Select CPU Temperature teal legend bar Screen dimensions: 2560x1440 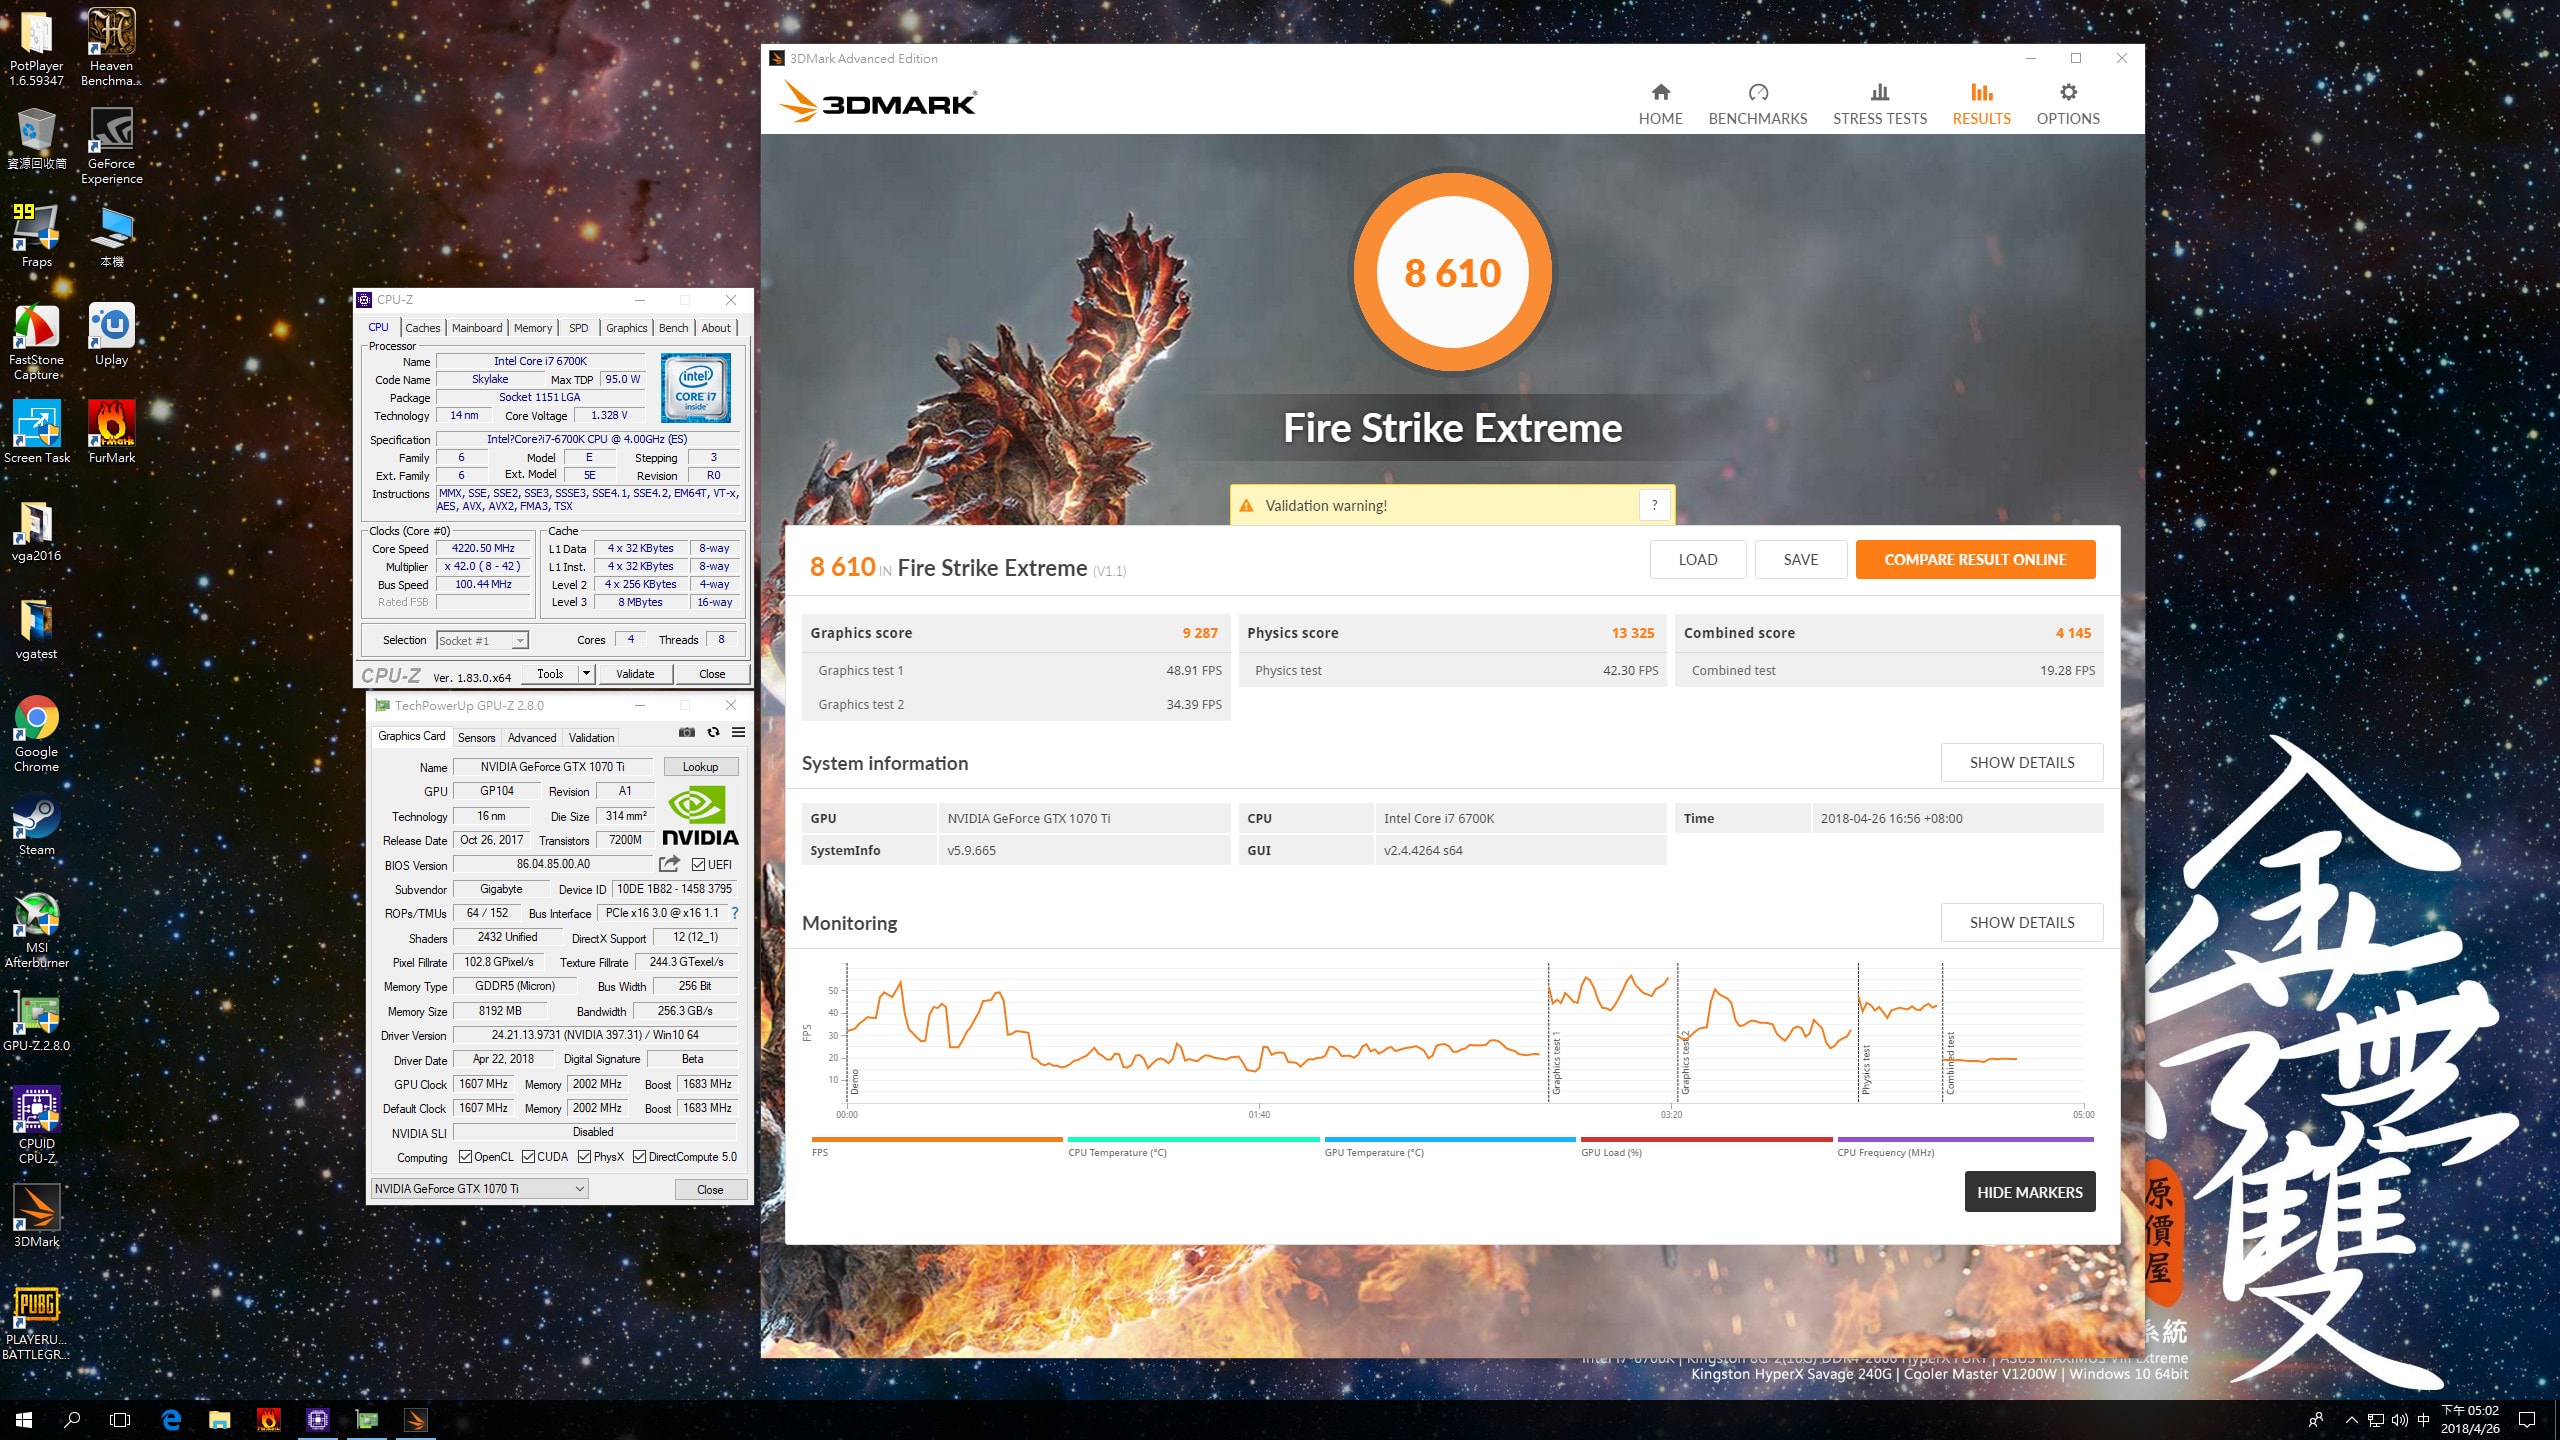(x=1194, y=1139)
